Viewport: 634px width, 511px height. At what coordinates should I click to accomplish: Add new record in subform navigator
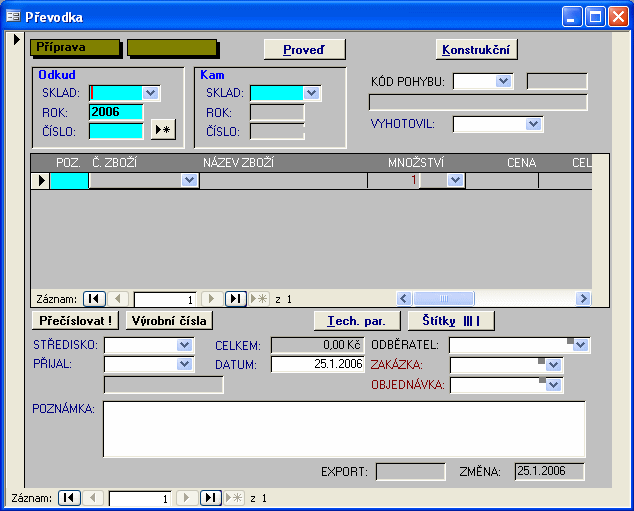[259, 299]
